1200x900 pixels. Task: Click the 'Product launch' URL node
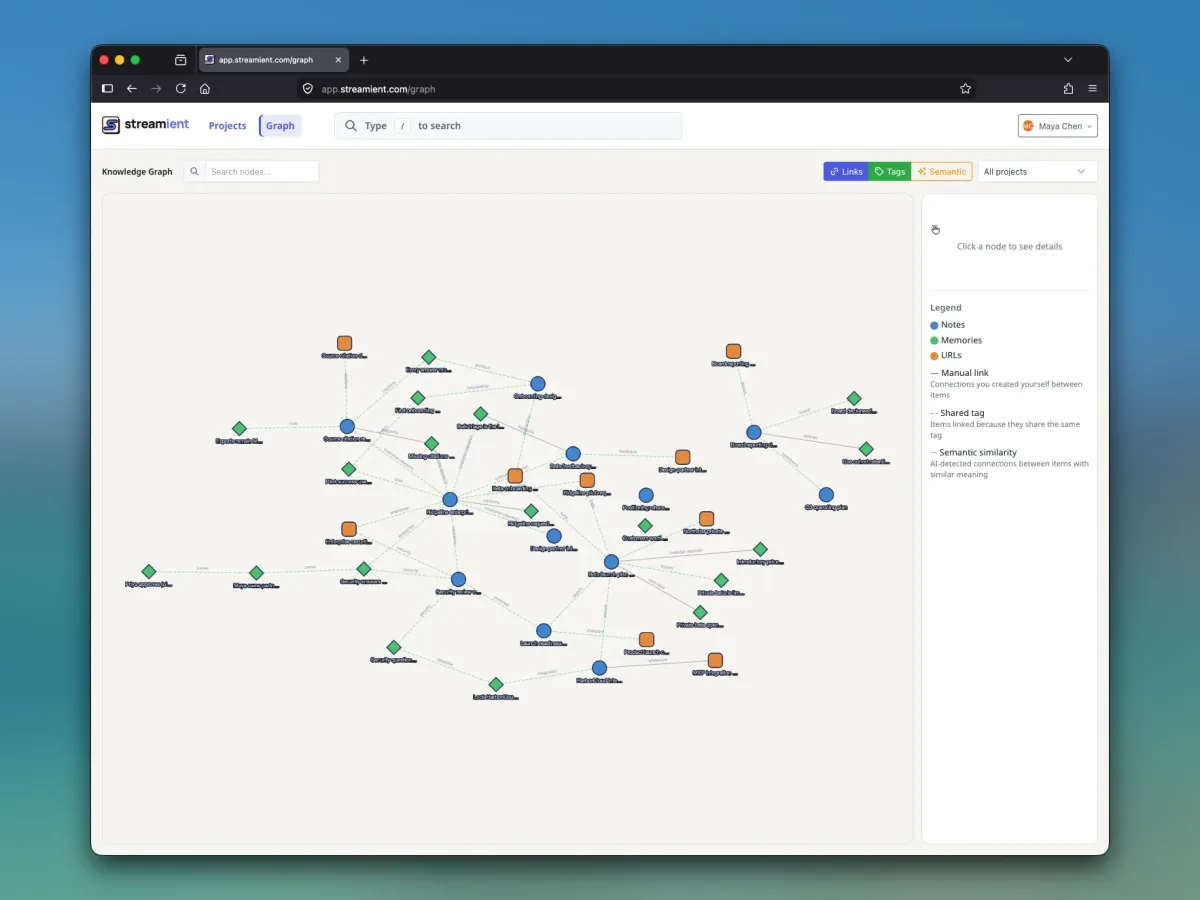point(647,639)
